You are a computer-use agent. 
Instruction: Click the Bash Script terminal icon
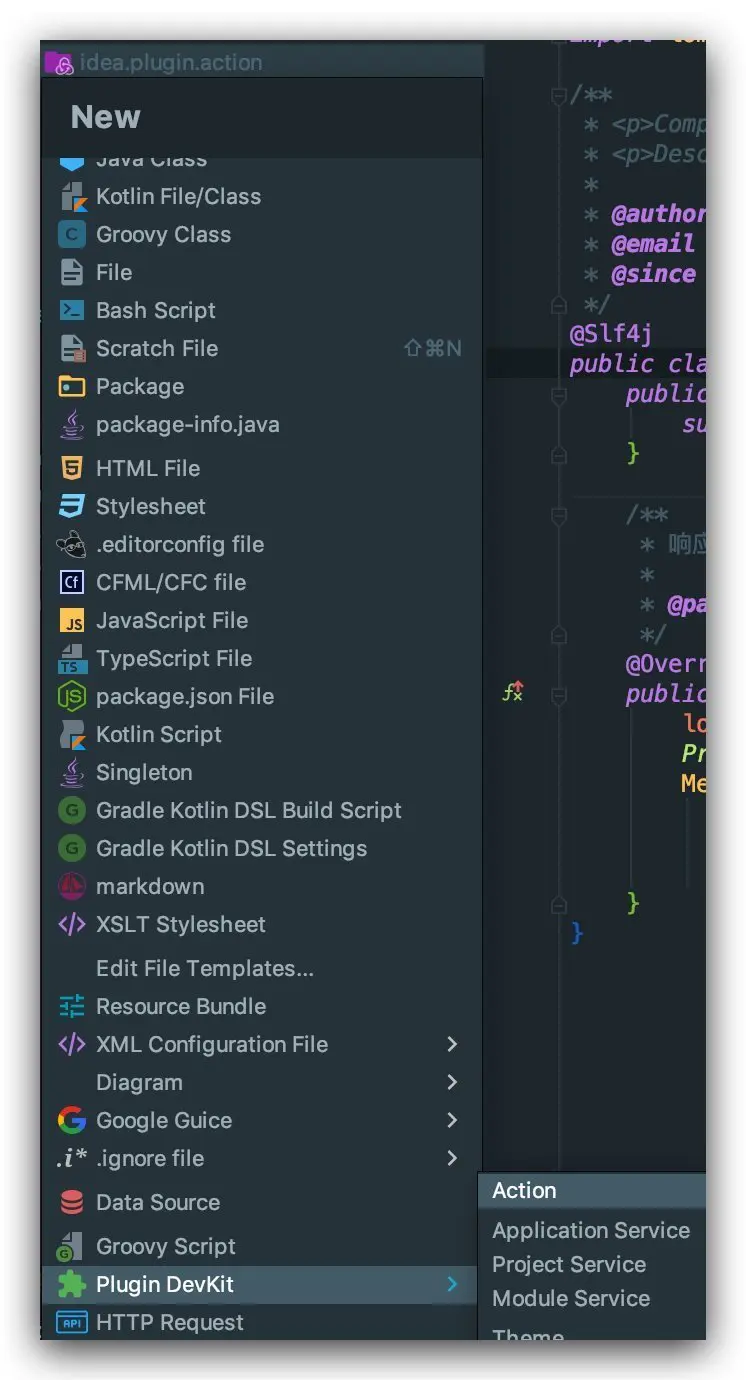tap(72, 311)
